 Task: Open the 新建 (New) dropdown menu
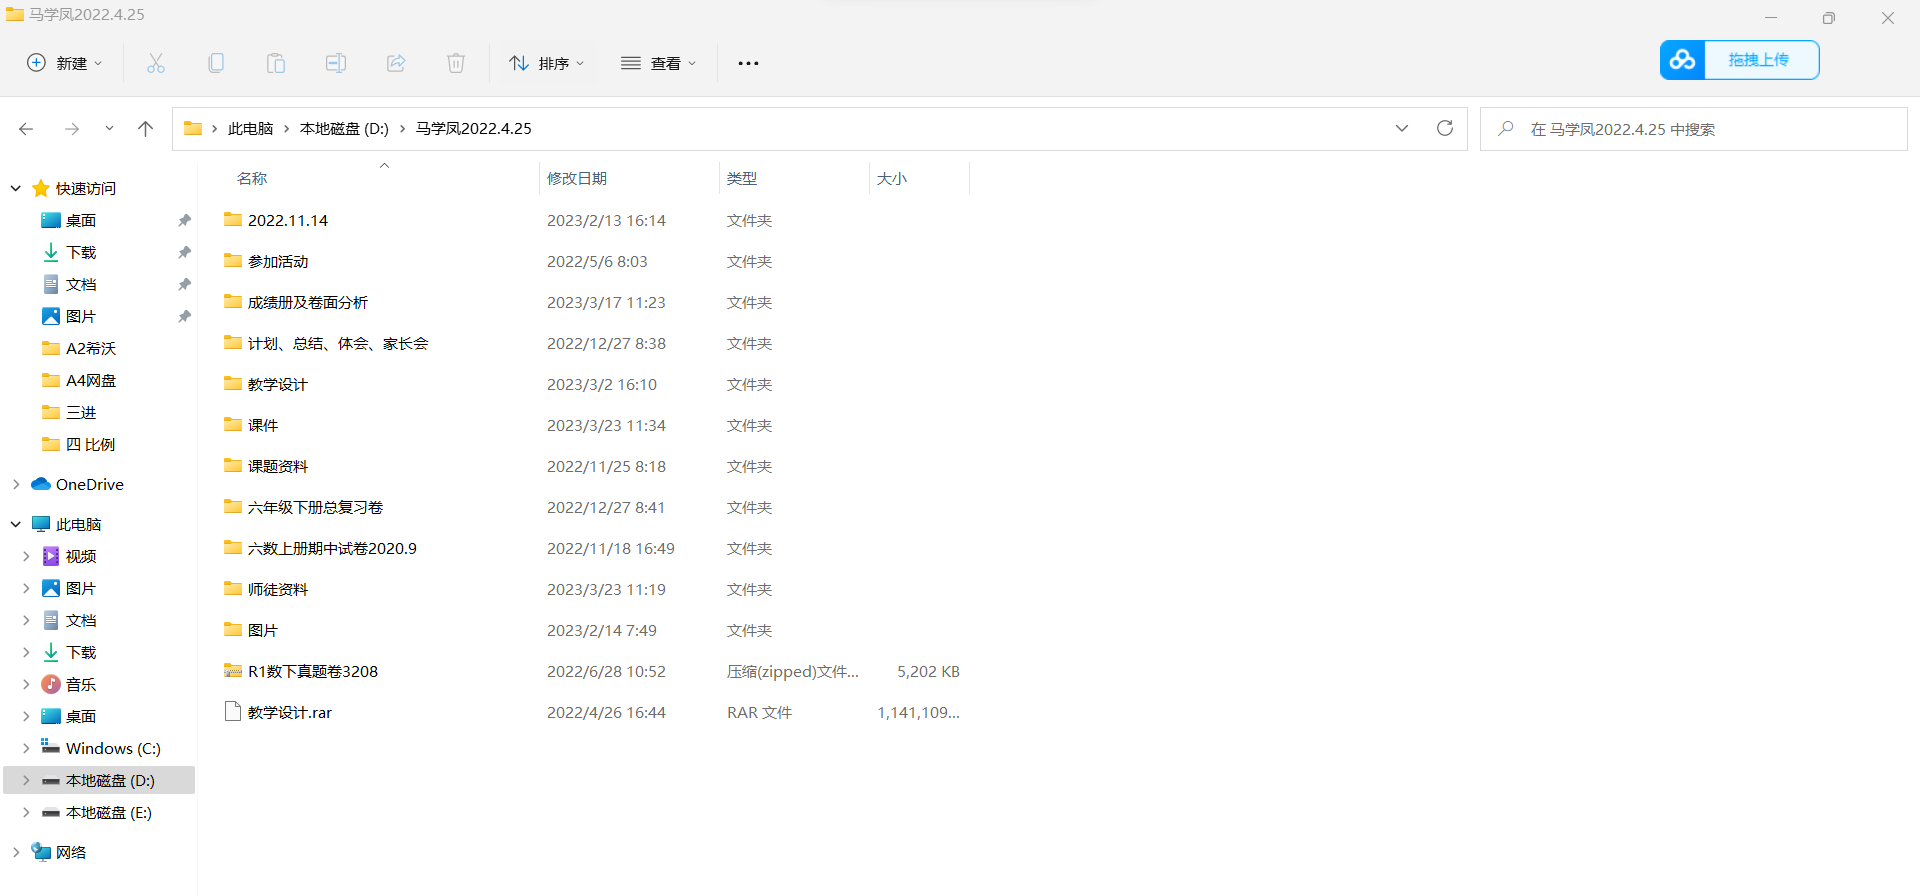click(65, 63)
